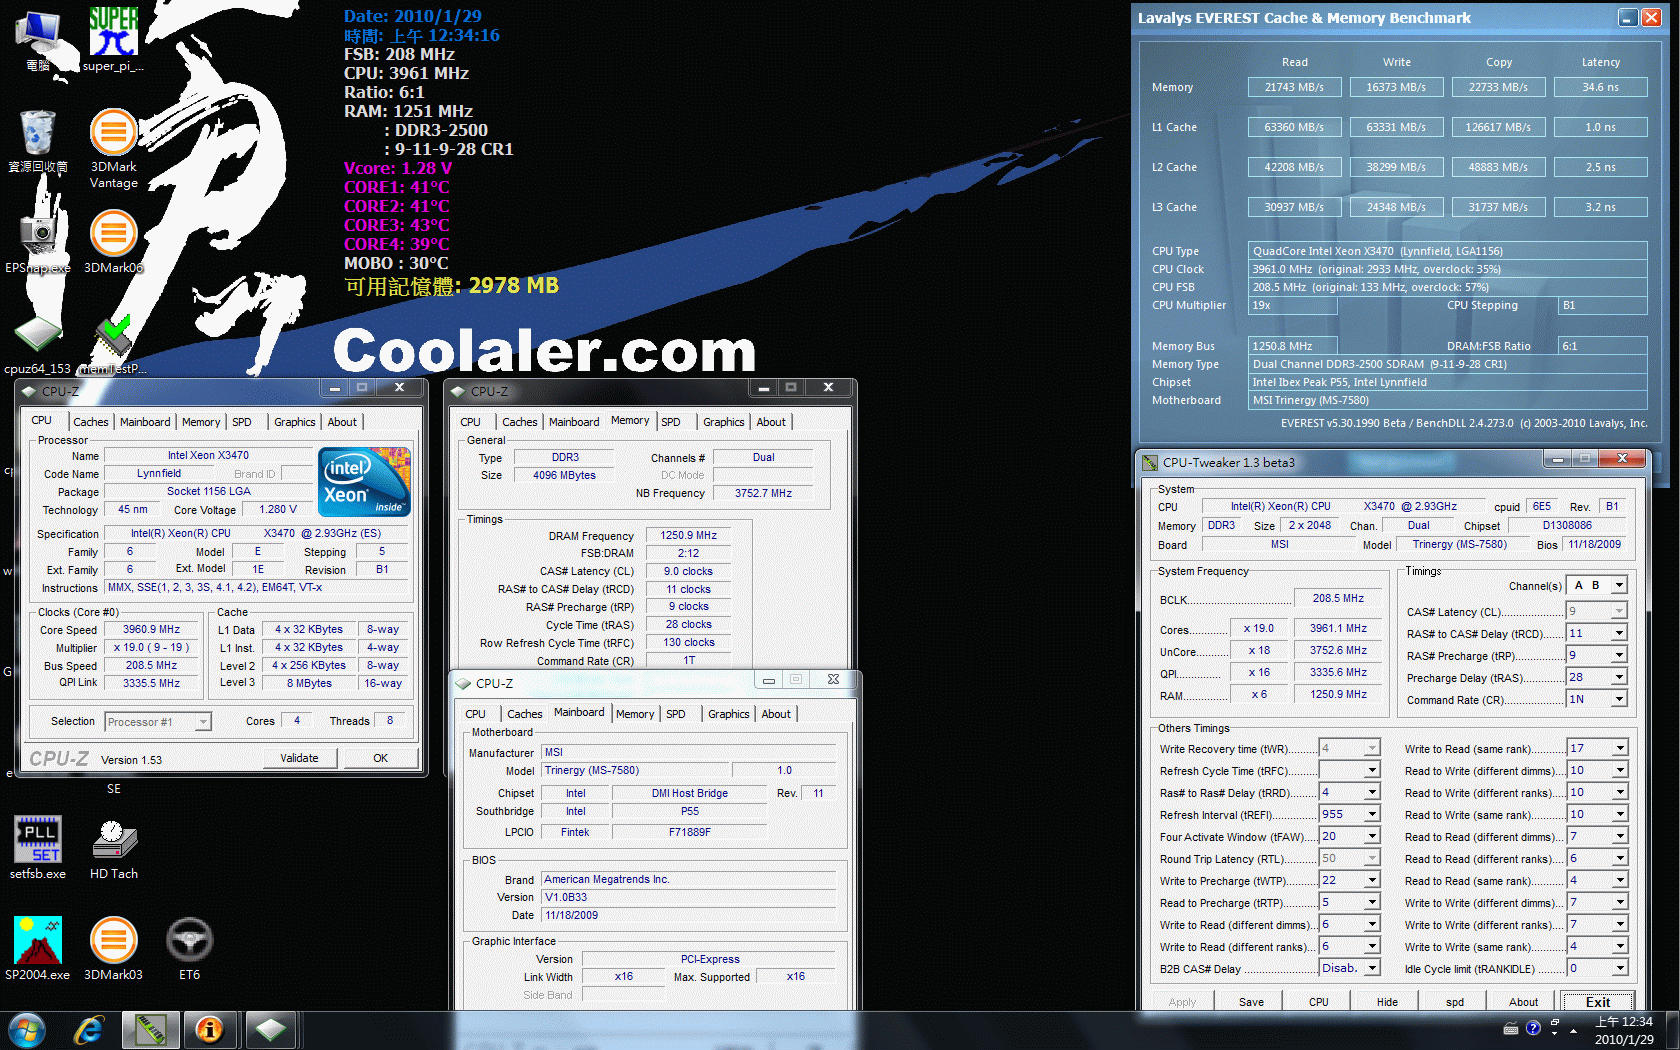This screenshot has height=1050, width=1680.
Task: Click the Core Speed 3960.9 MHz value
Action: [152, 629]
